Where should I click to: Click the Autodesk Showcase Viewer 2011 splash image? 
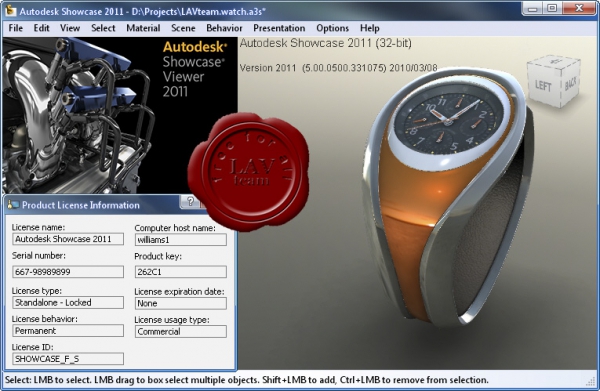click(120, 115)
